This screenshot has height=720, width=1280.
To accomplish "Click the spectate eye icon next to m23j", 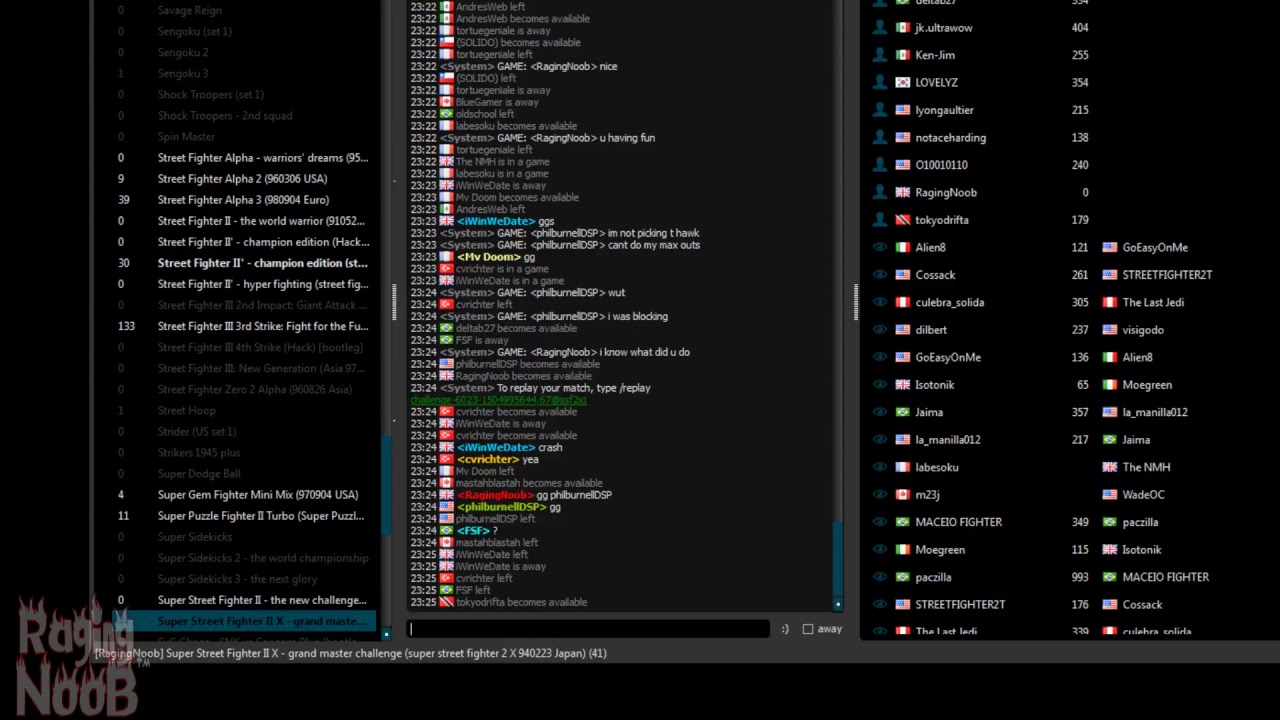I will pos(880,495).
